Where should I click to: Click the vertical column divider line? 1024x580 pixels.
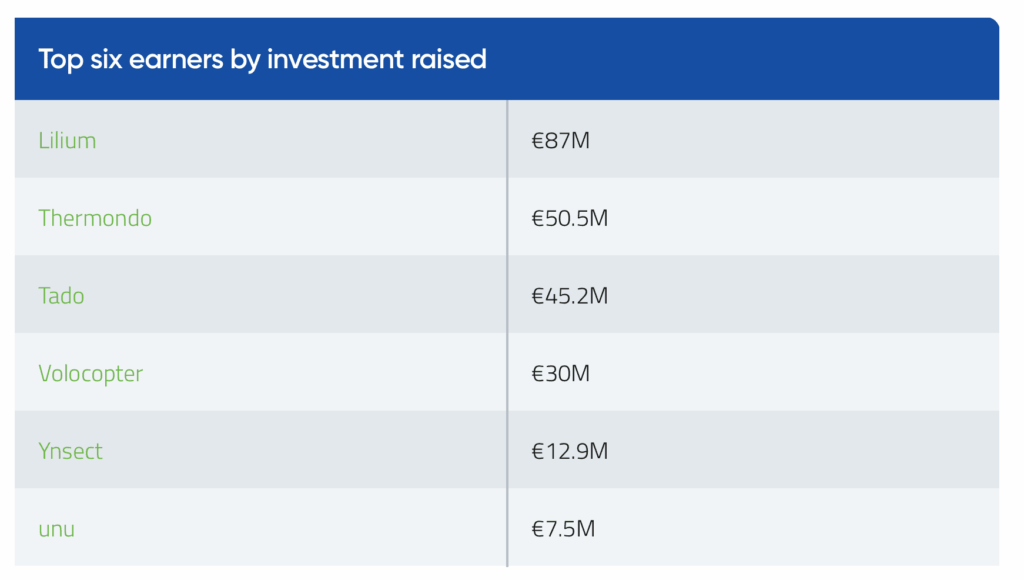coord(507,330)
